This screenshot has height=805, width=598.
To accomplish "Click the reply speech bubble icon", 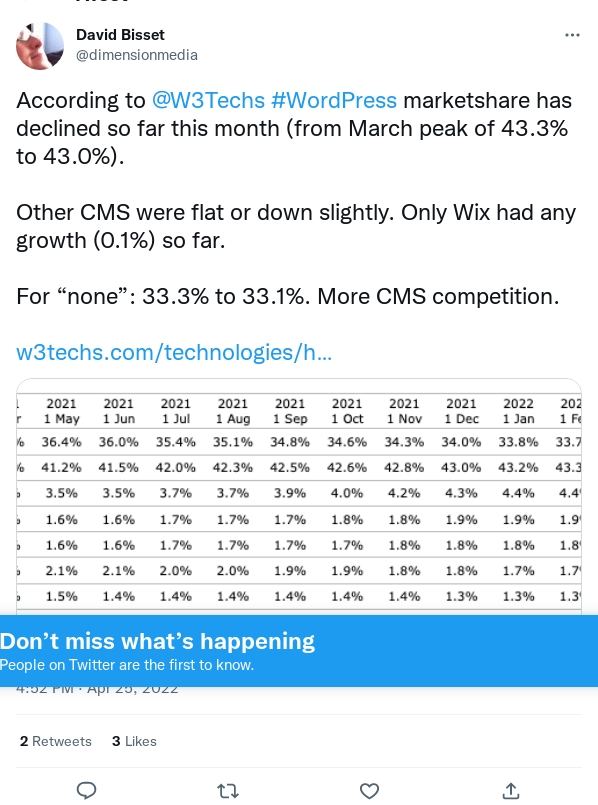I will pyautogui.click(x=86, y=791).
